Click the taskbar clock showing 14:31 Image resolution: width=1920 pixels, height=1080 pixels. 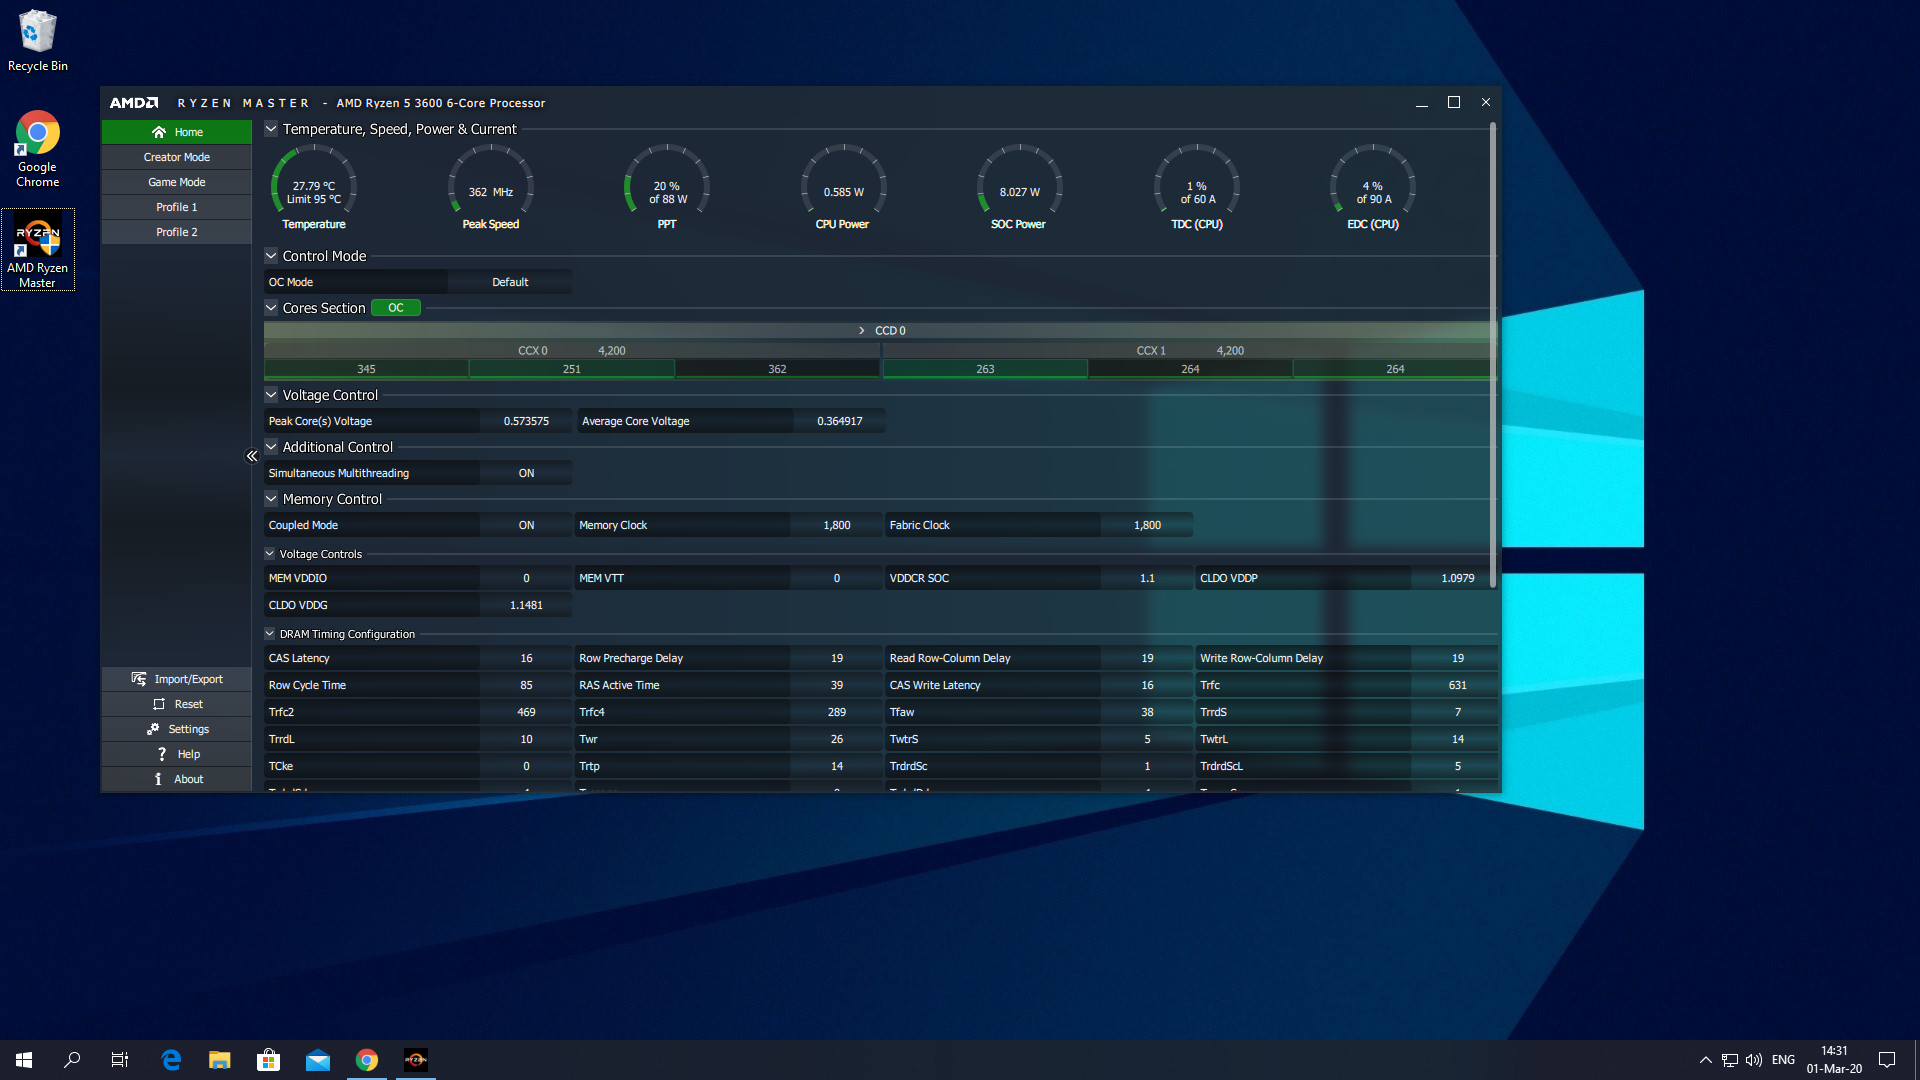[x=1834, y=1060]
